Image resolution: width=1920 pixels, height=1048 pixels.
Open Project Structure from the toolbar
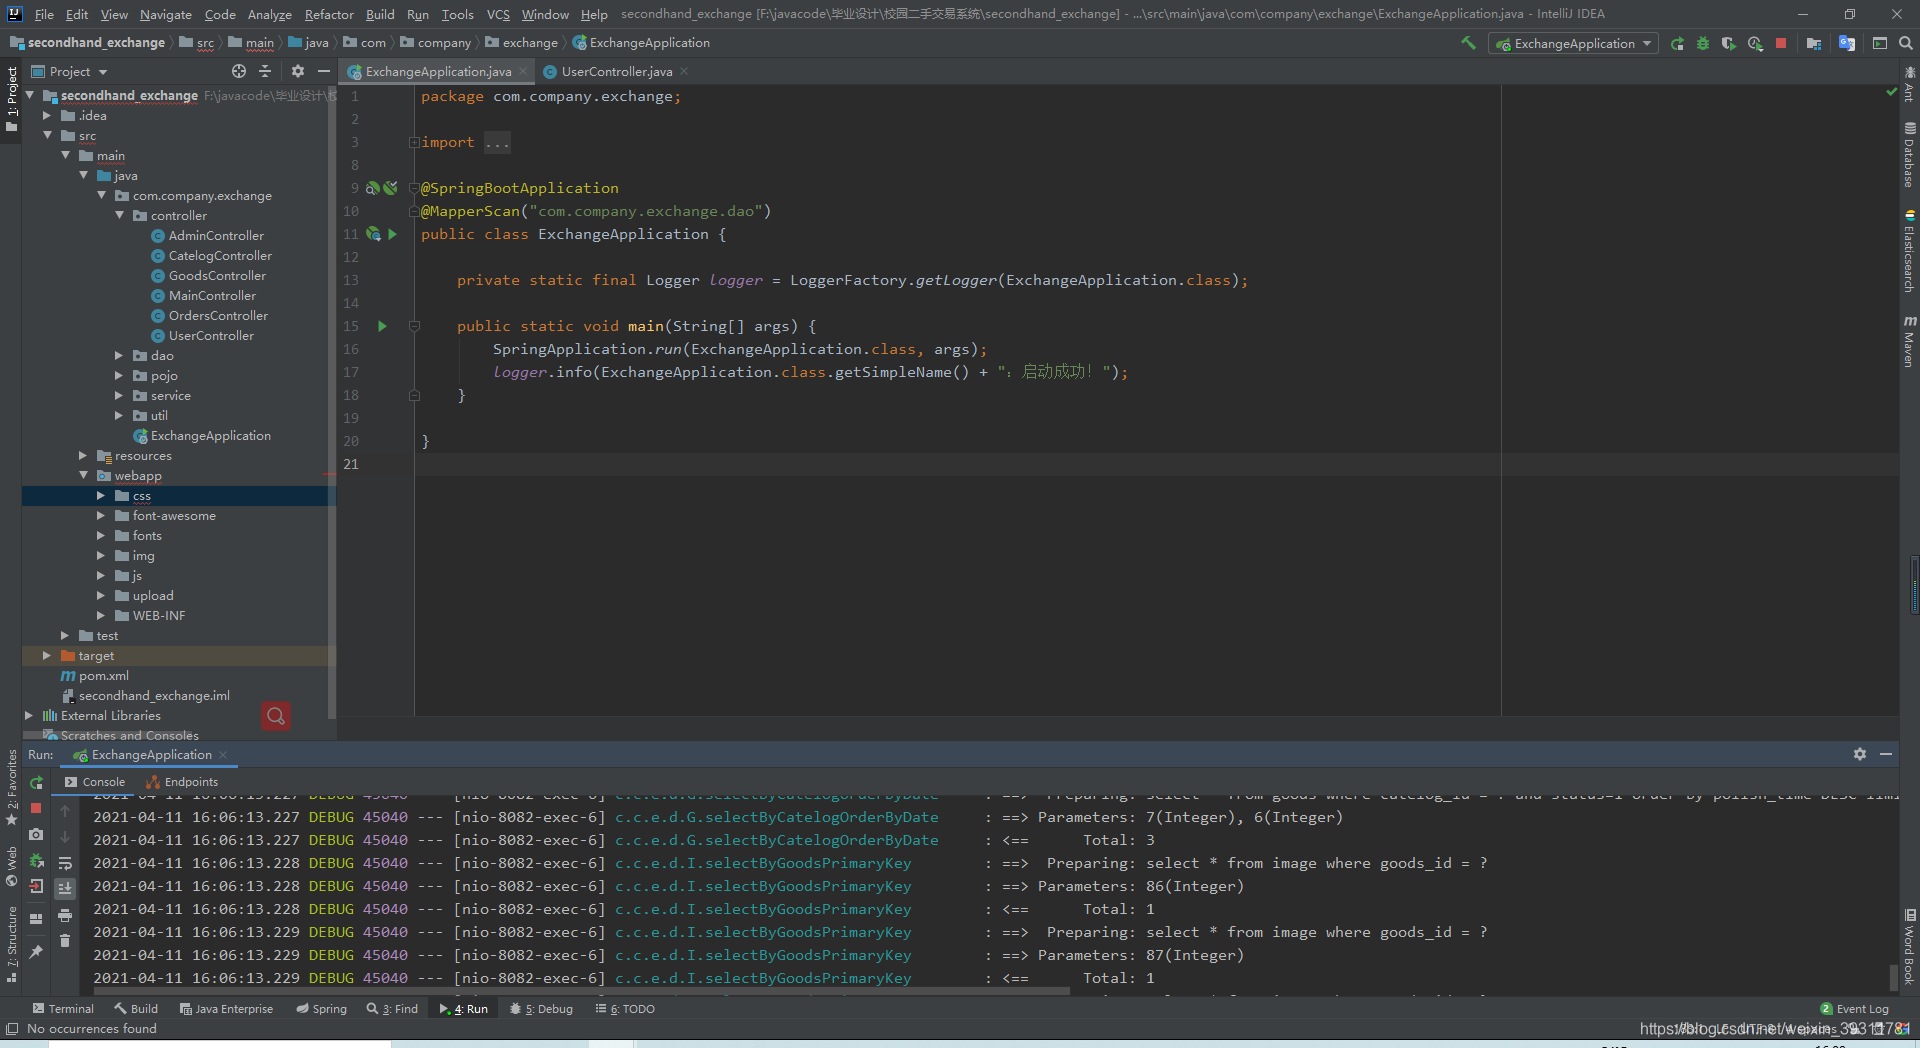pyautogui.click(x=1814, y=43)
